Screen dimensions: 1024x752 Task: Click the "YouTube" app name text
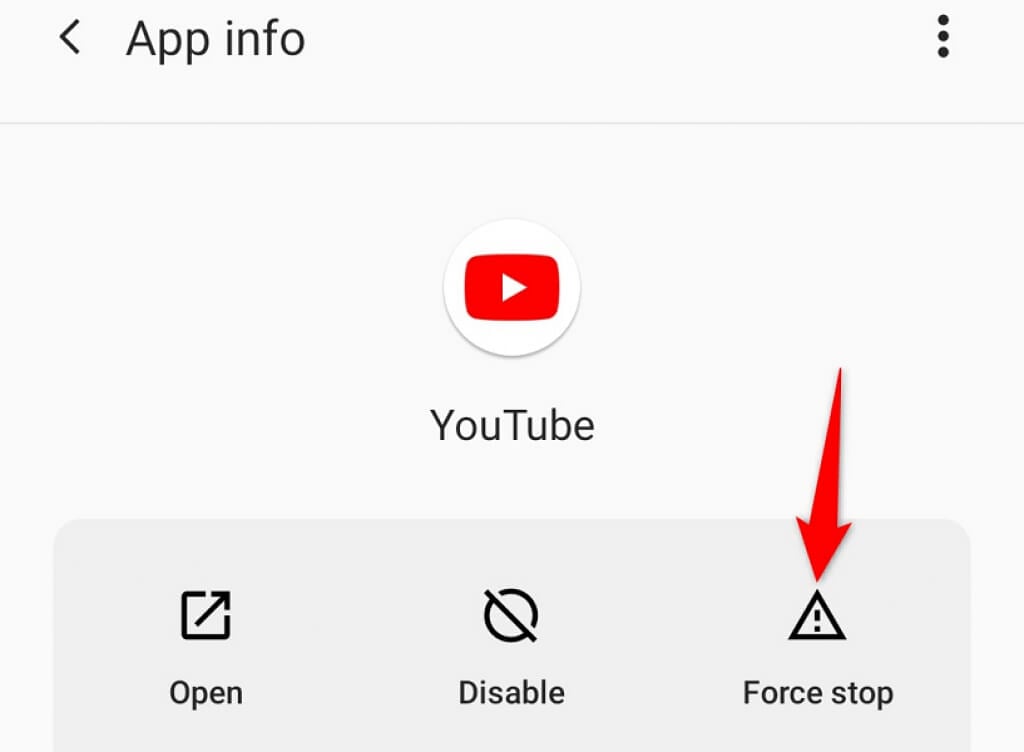[x=512, y=426]
